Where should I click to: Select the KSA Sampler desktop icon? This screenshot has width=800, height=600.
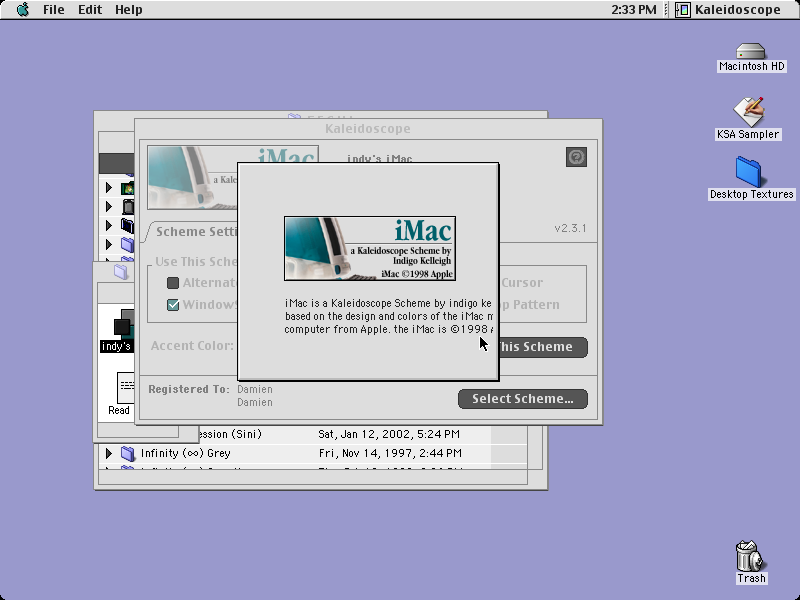748,118
